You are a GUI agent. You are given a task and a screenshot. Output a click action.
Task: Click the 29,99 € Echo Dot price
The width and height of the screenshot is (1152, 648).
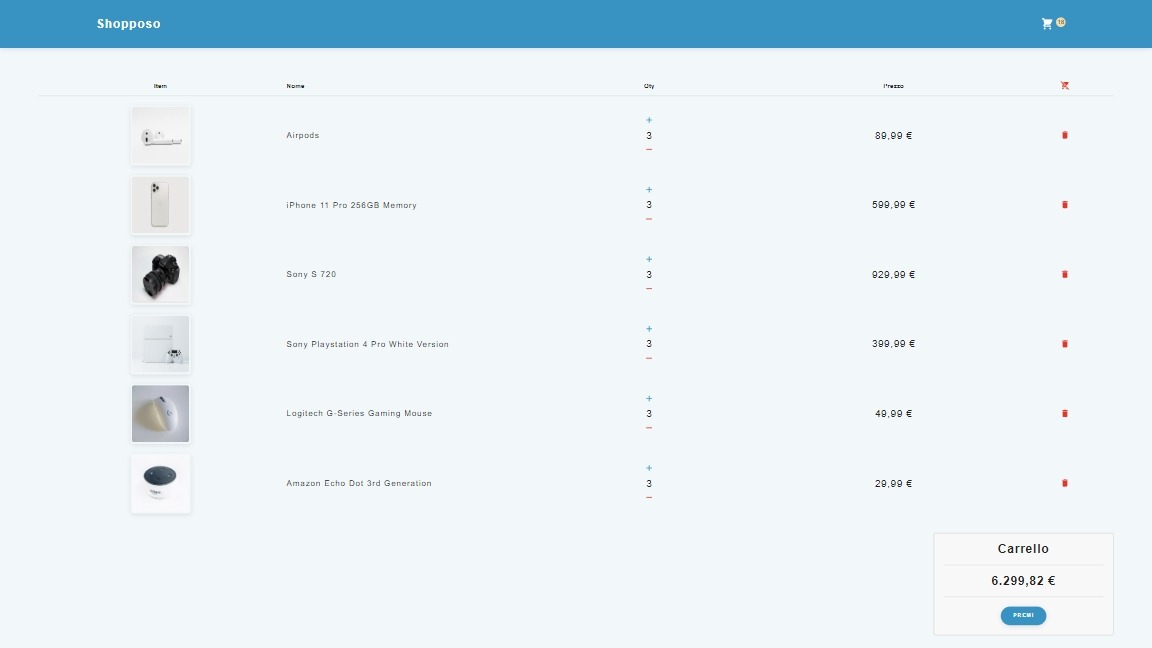(x=893, y=483)
